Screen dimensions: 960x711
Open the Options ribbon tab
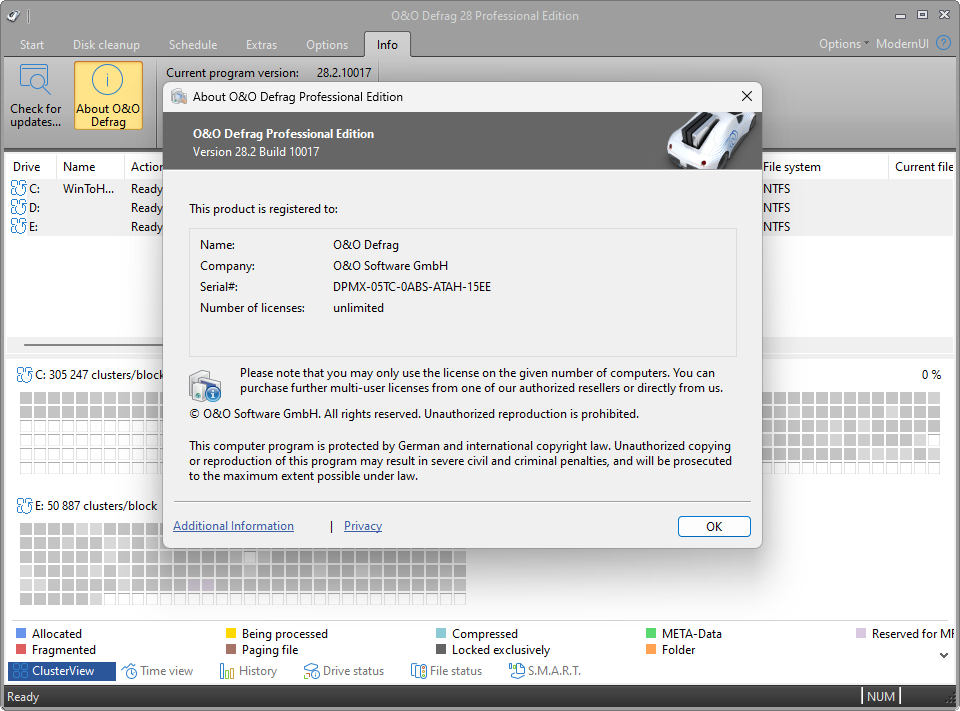pyautogui.click(x=327, y=45)
